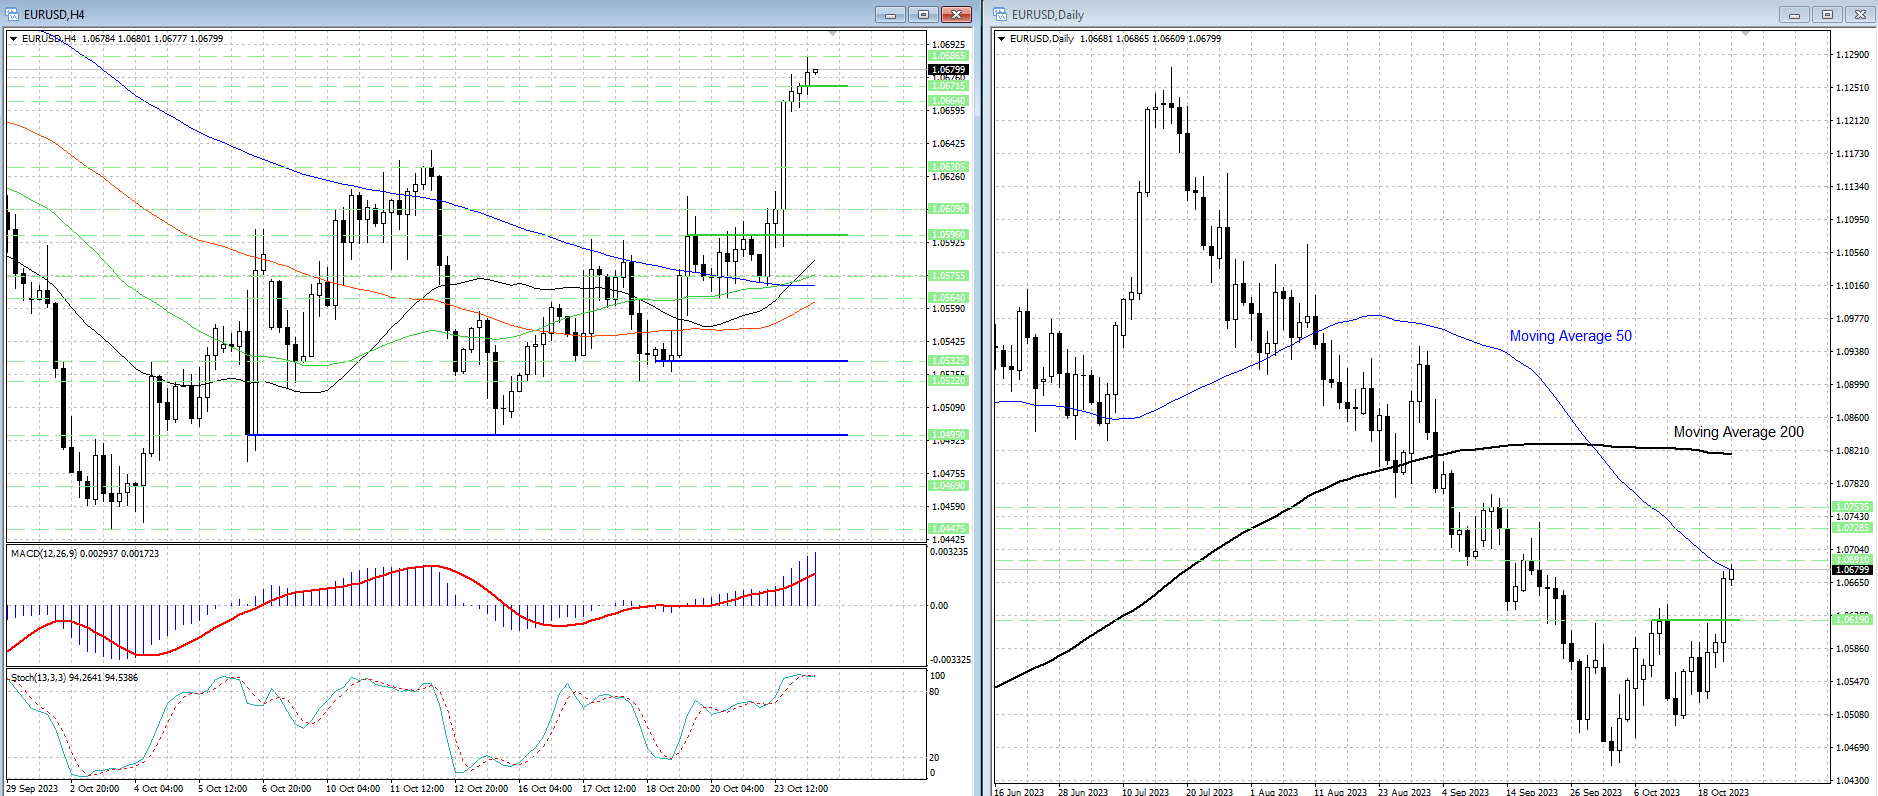Click the chart shift marker in H4 chart
1878x796 pixels.
click(x=833, y=34)
